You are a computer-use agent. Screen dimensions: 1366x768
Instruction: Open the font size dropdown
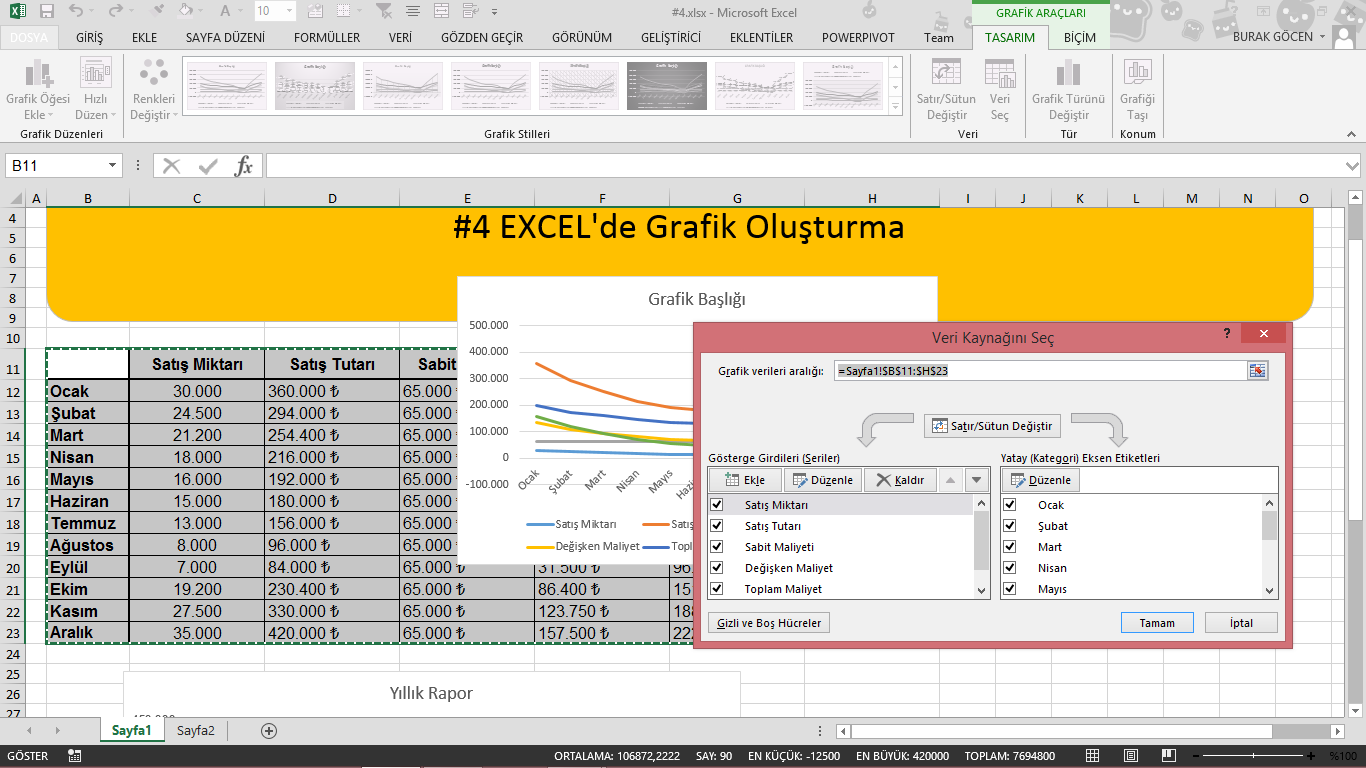click(x=290, y=12)
